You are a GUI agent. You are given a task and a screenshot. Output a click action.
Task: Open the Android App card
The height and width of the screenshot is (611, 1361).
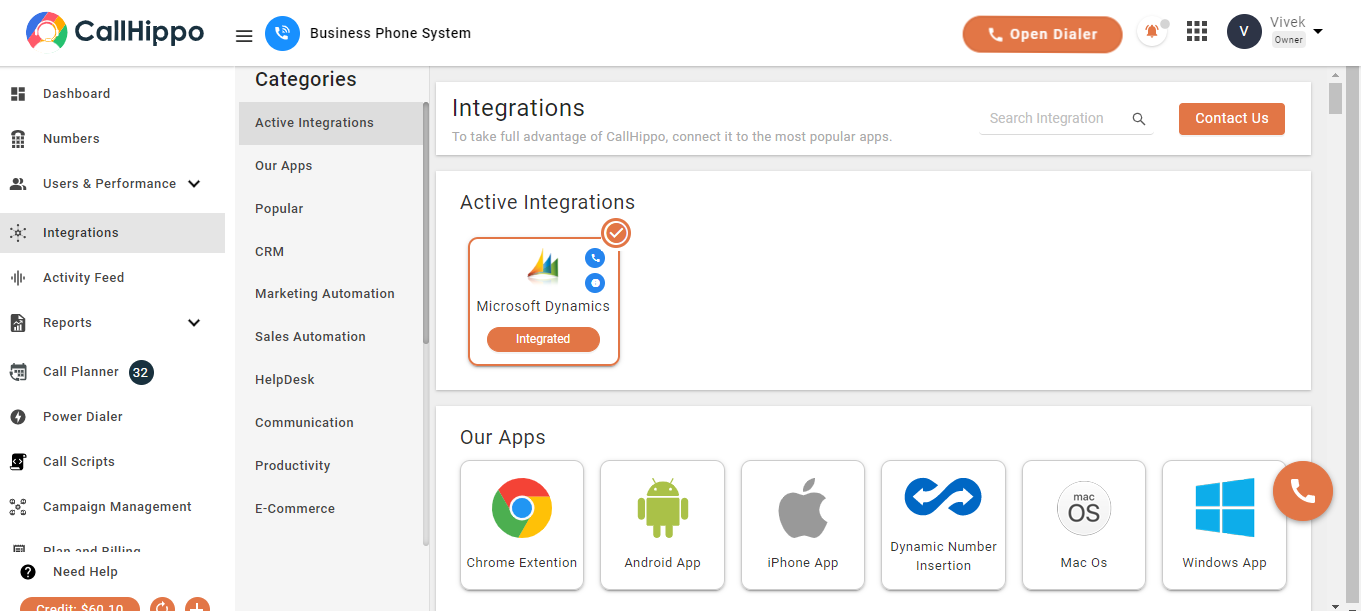662,525
